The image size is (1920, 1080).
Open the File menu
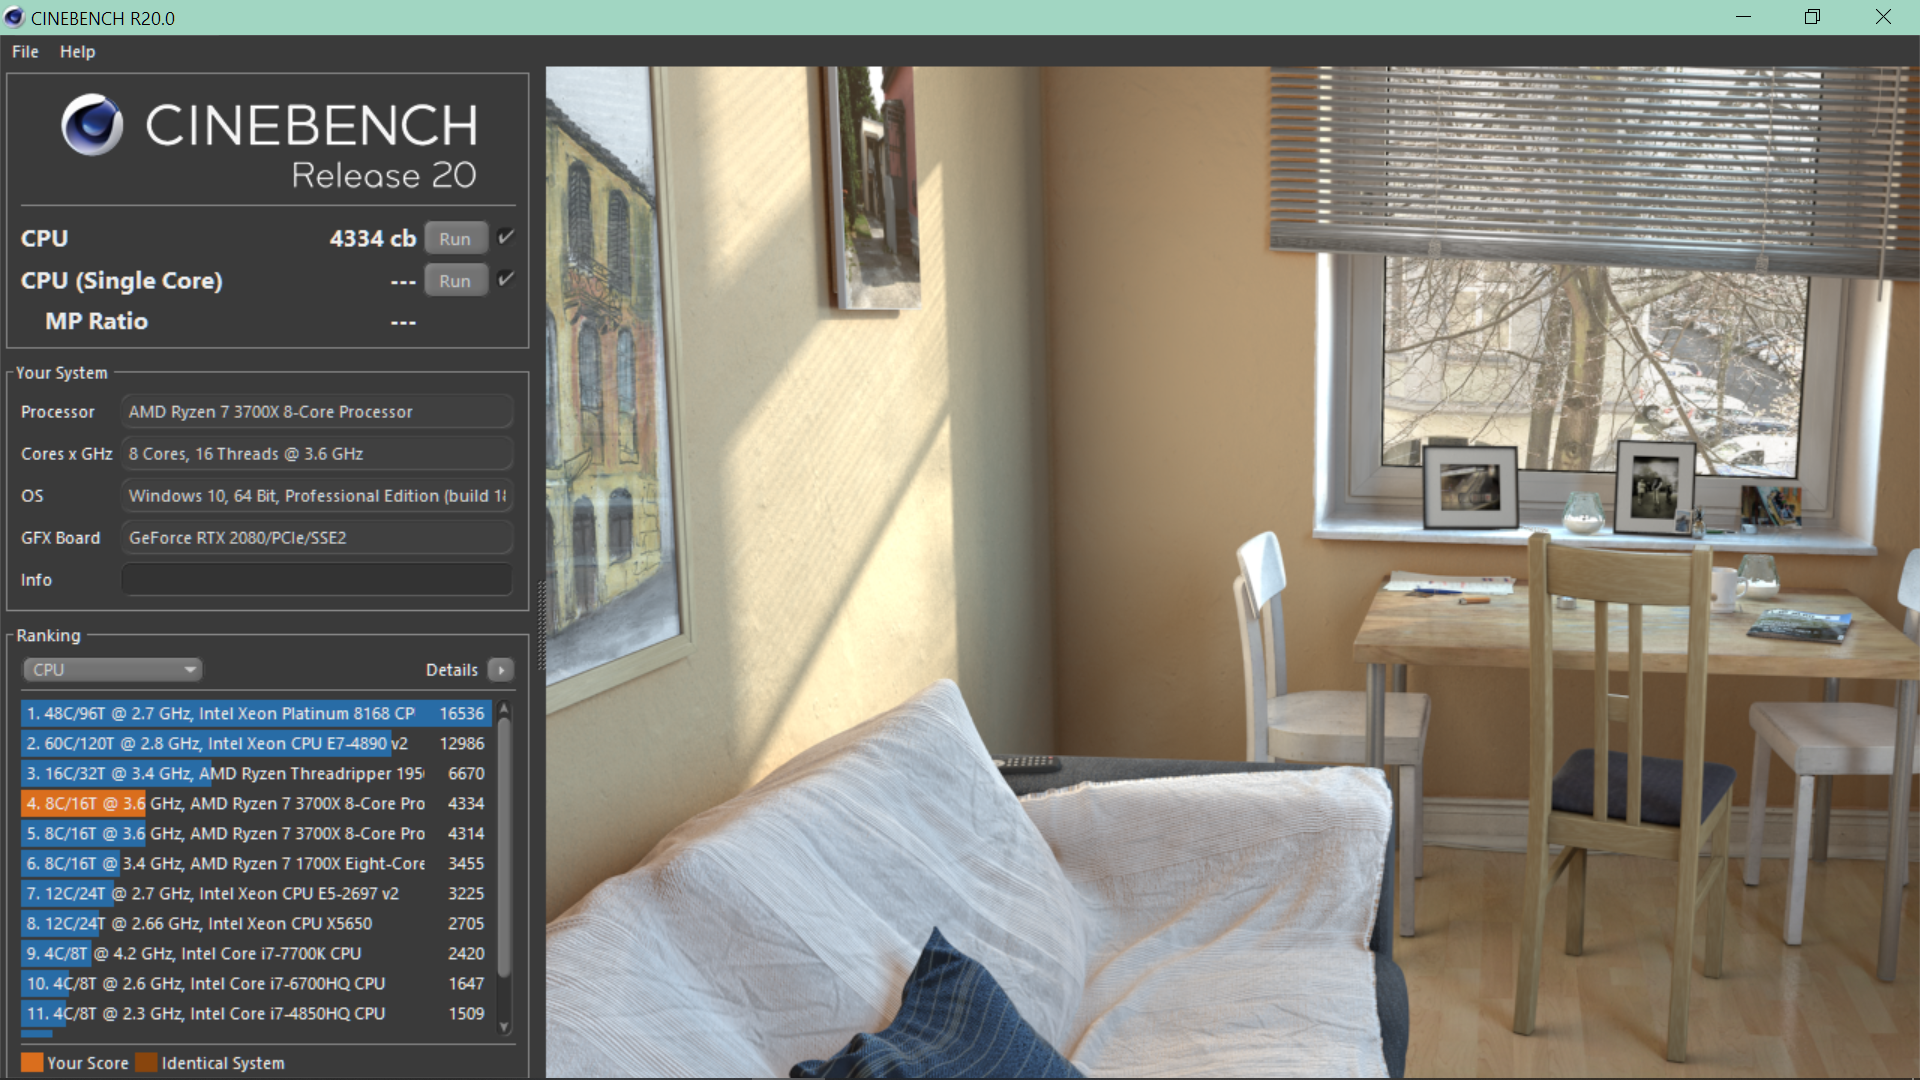coord(25,52)
